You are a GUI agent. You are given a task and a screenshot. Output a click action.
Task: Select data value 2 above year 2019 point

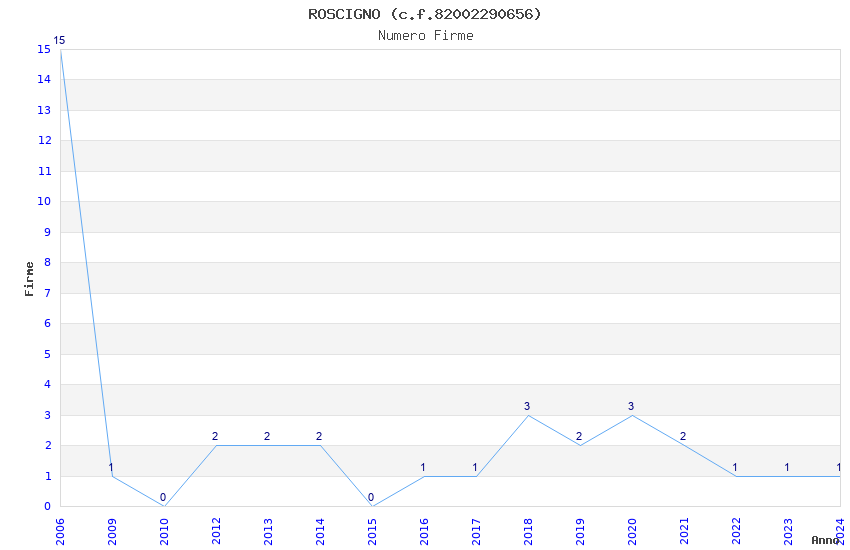tap(579, 436)
